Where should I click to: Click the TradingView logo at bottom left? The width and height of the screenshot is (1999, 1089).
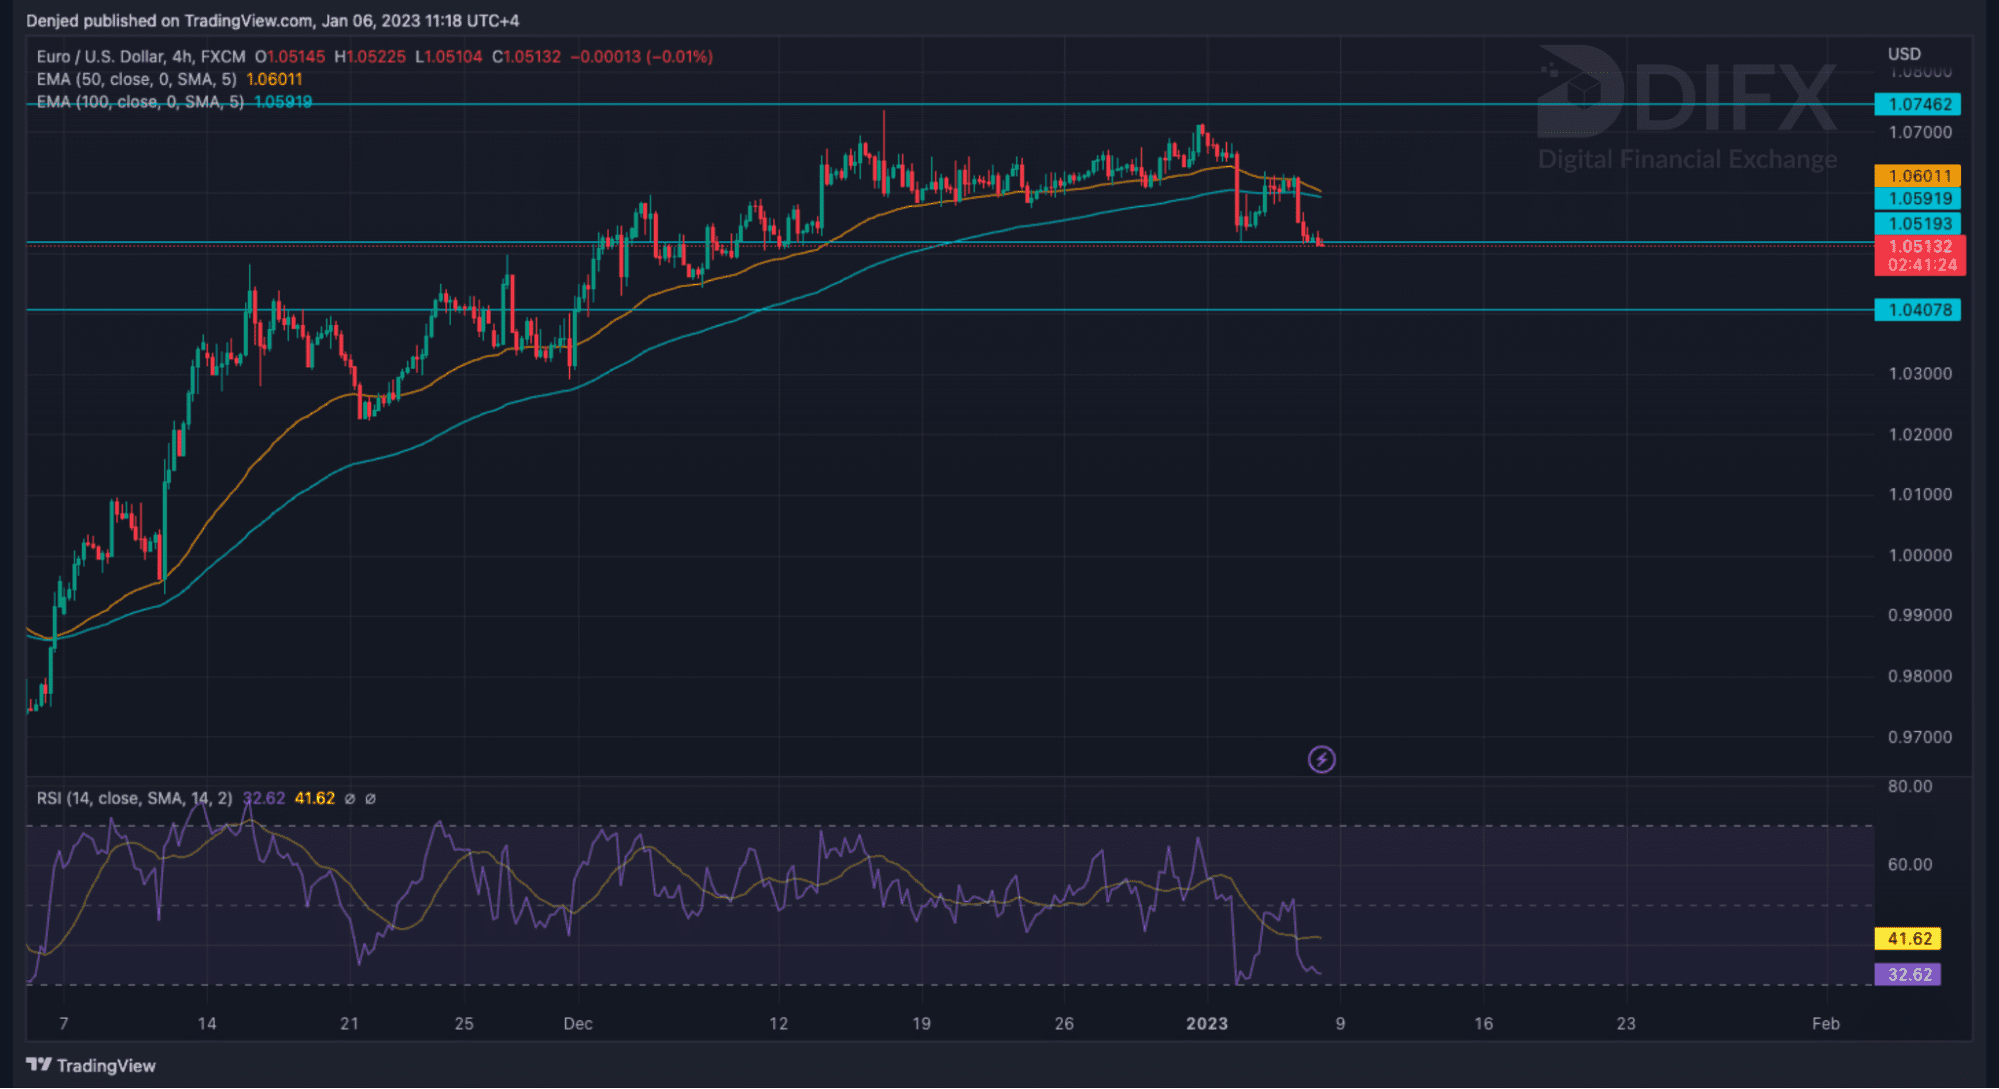click(x=91, y=1065)
